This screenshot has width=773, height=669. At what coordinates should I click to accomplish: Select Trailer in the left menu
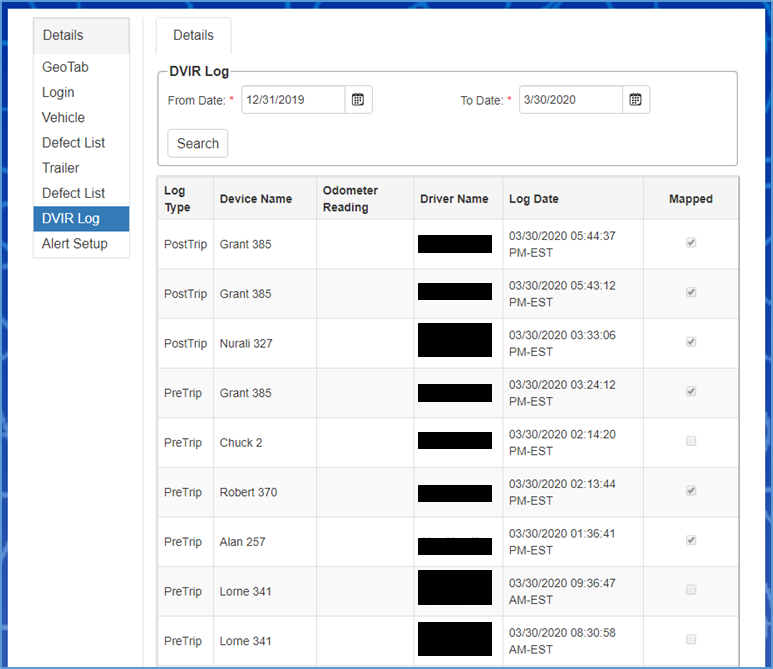point(61,168)
